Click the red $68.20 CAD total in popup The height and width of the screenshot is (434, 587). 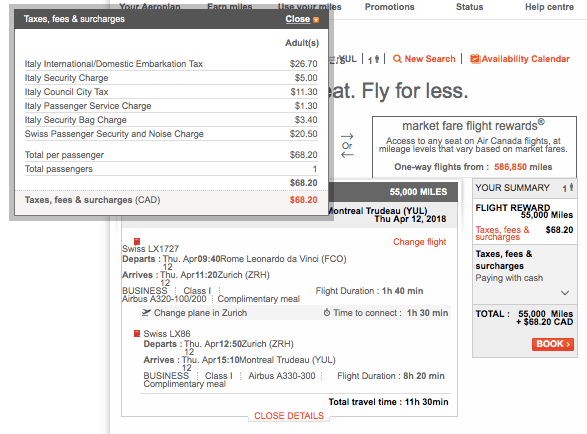(303, 200)
